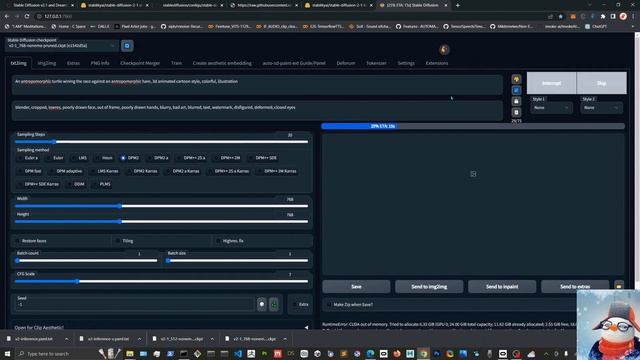640x360 pixels.
Task: Open the Deforum tab
Action: point(346,63)
